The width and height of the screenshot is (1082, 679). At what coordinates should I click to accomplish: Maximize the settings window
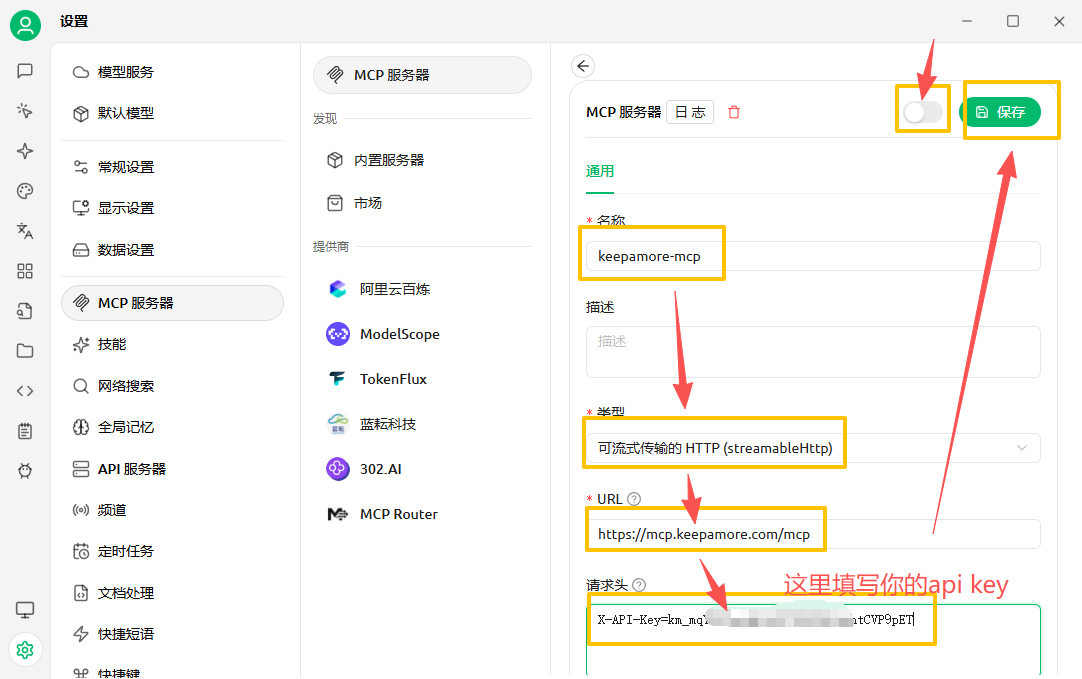[x=1013, y=21]
